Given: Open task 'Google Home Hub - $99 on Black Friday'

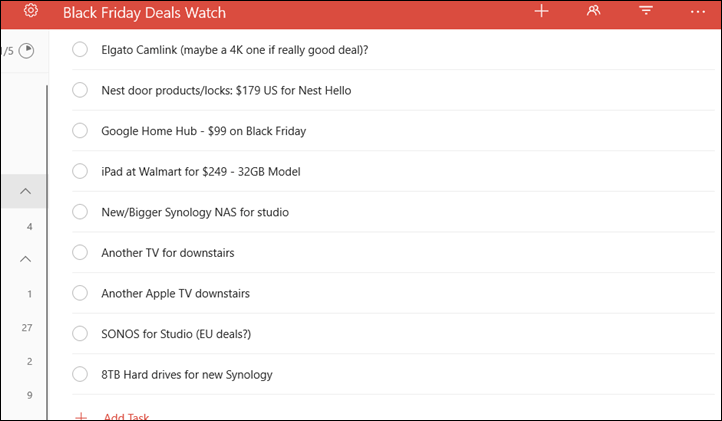Looking at the screenshot, I should click(x=204, y=131).
